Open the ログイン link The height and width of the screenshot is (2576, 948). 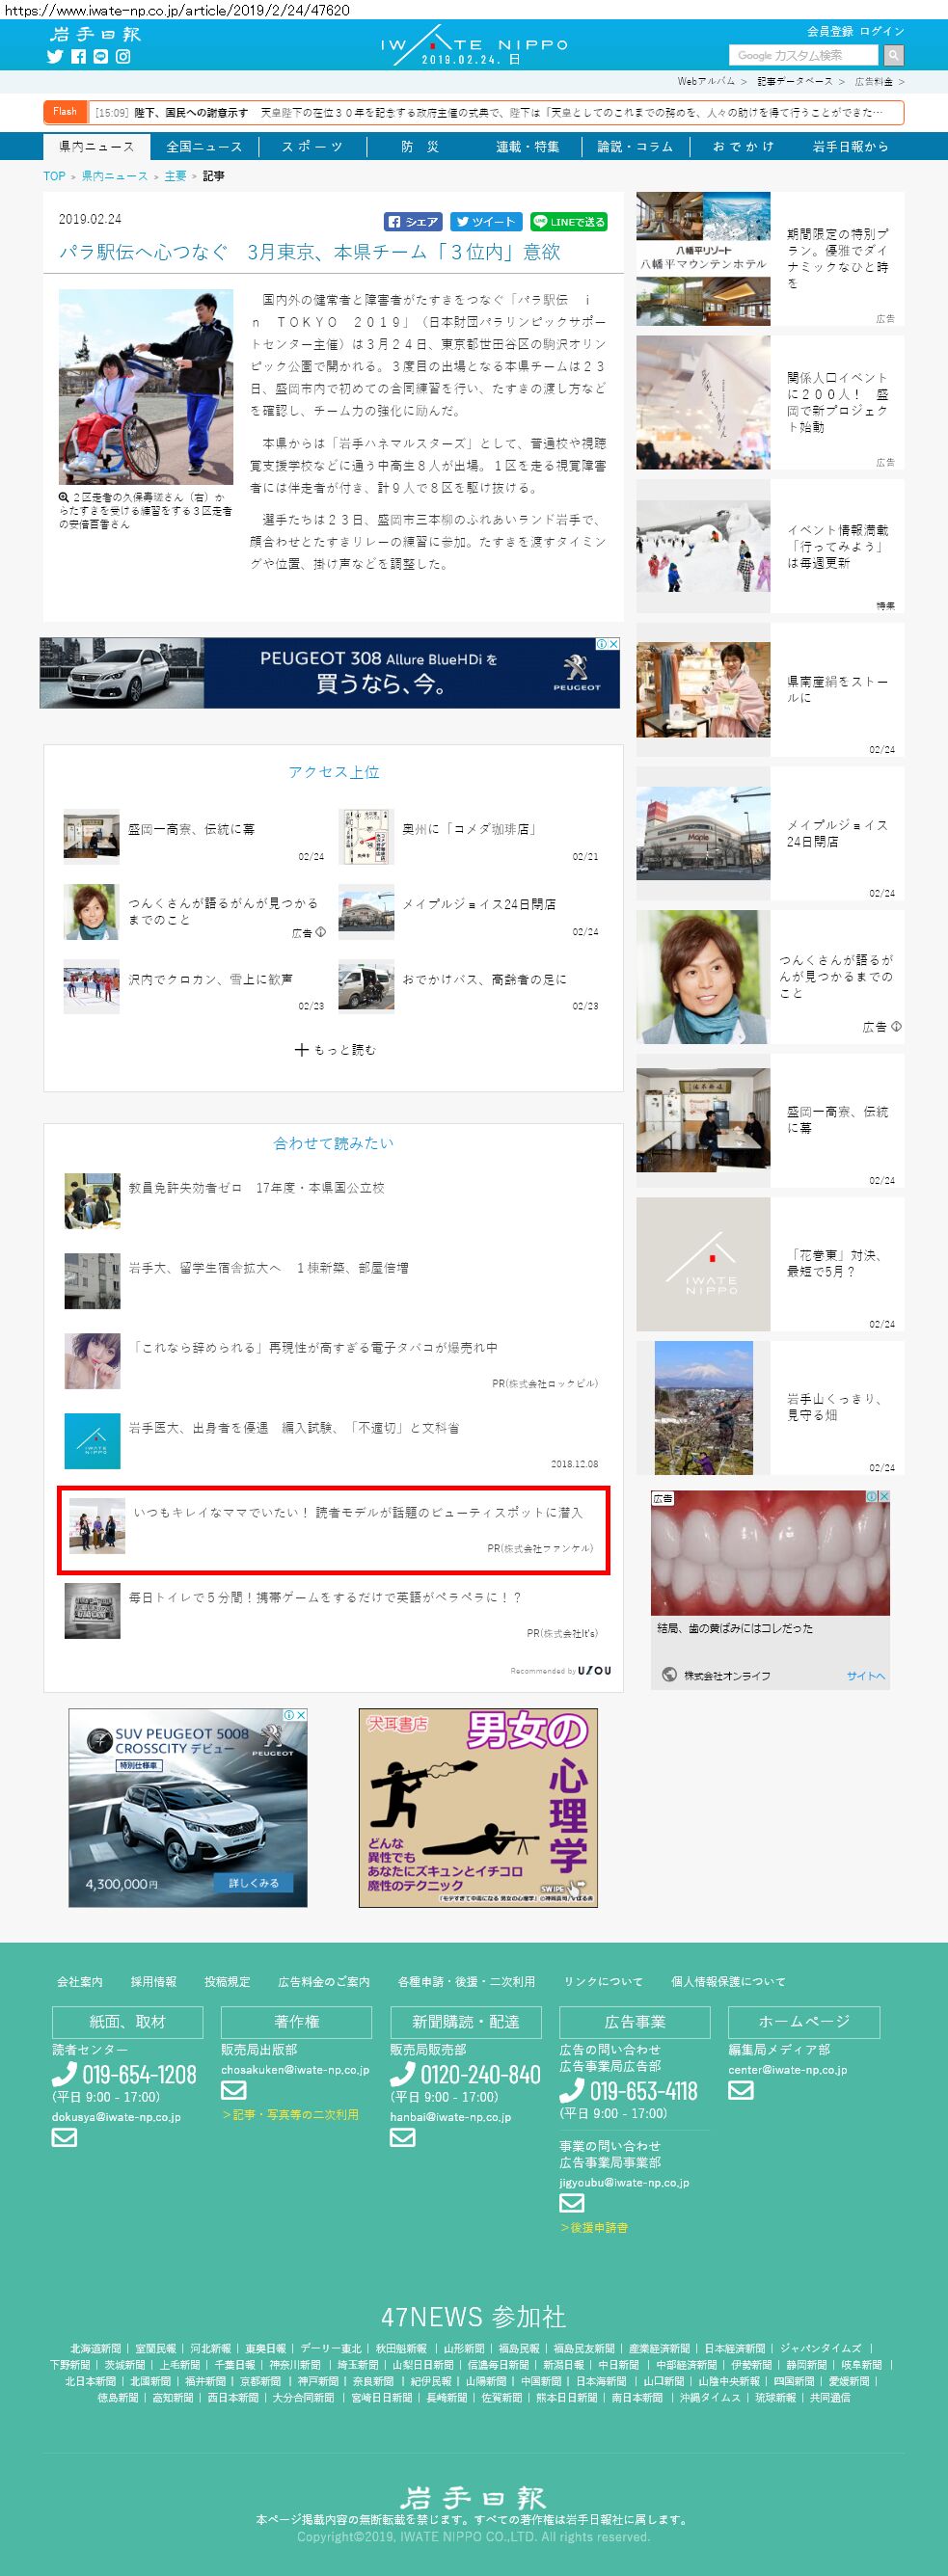(882, 31)
